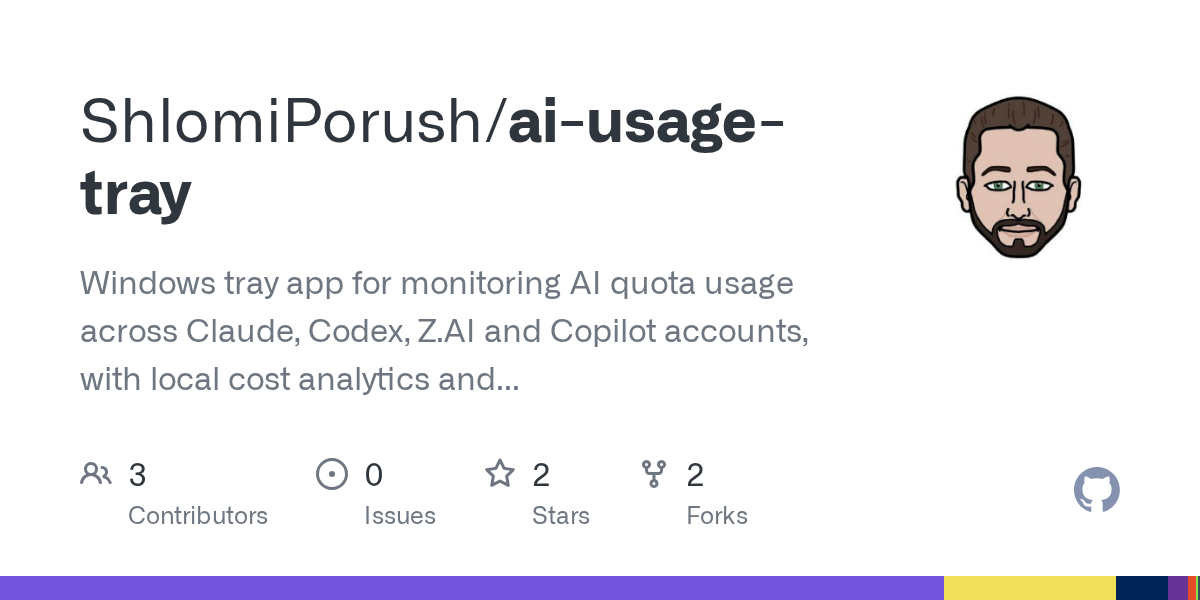Click the small dark purple language segment
Screen dimensions: 1200x600
click(x=1177, y=588)
